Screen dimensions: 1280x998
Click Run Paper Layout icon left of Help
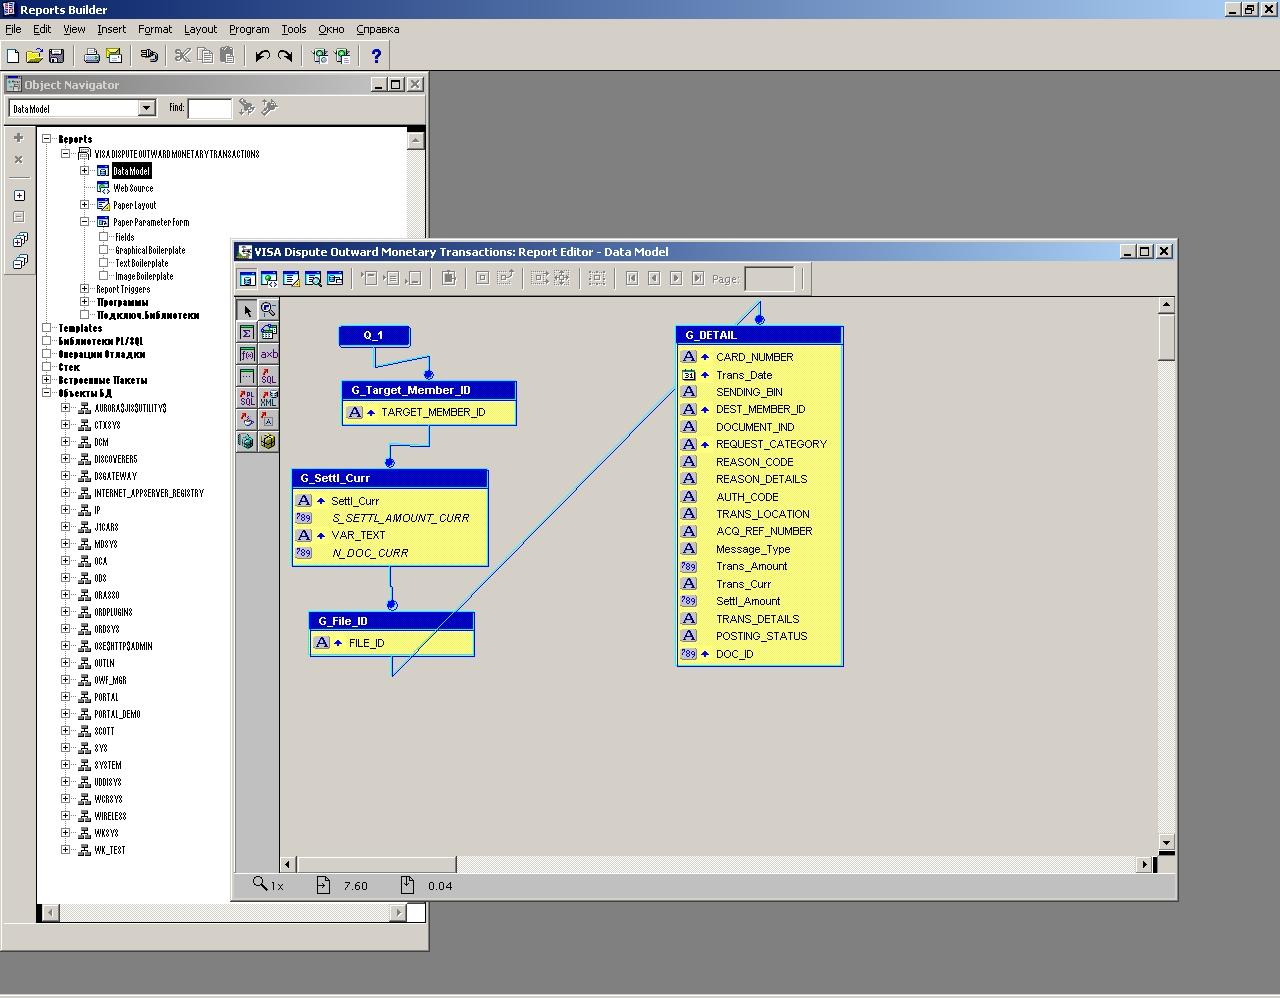[x=342, y=56]
